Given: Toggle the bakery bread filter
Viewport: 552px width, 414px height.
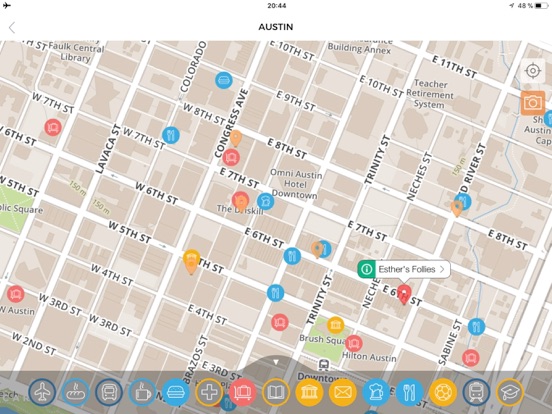Looking at the screenshot, I should coord(75,392).
